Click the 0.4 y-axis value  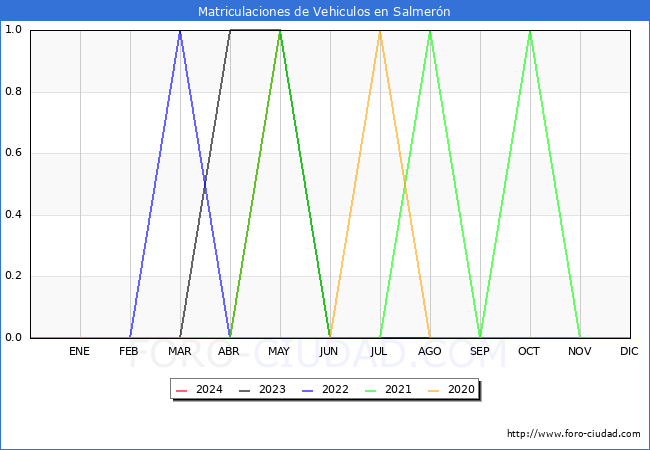pyautogui.click(x=13, y=215)
